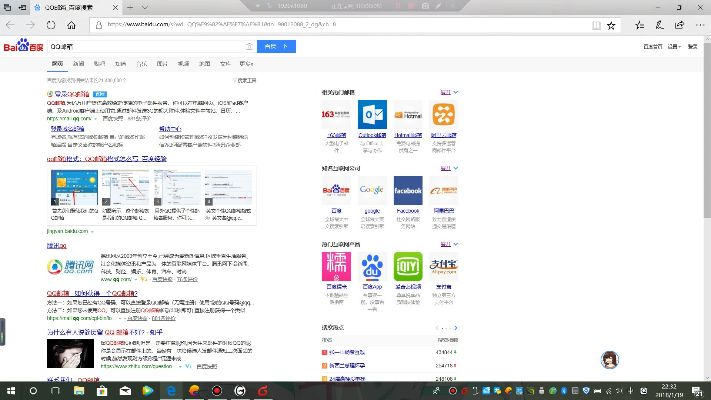Switch to the fourth search tab

pyautogui.click(x=120, y=64)
